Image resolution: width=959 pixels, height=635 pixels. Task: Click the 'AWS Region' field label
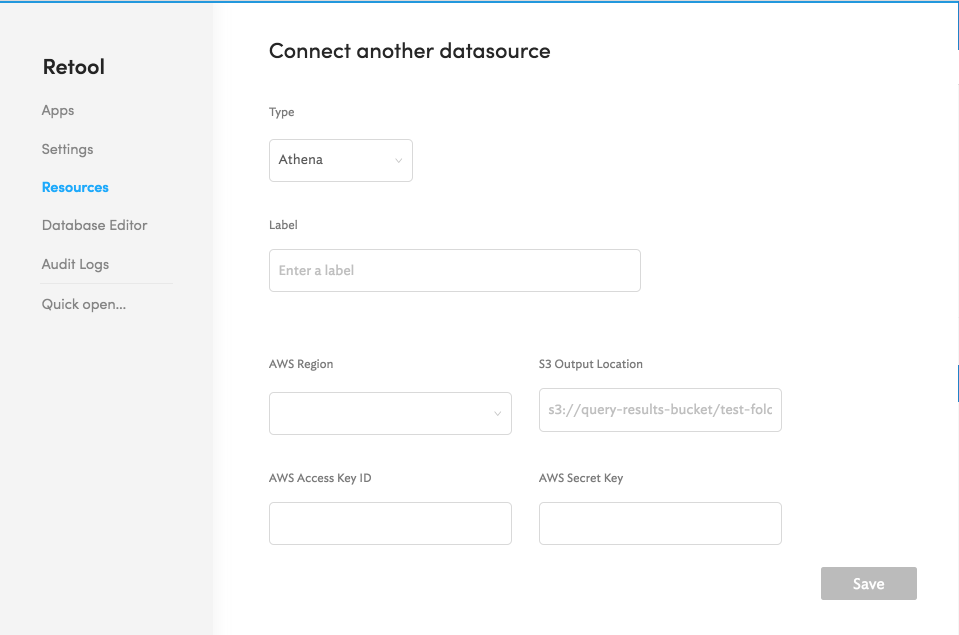(301, 364)
